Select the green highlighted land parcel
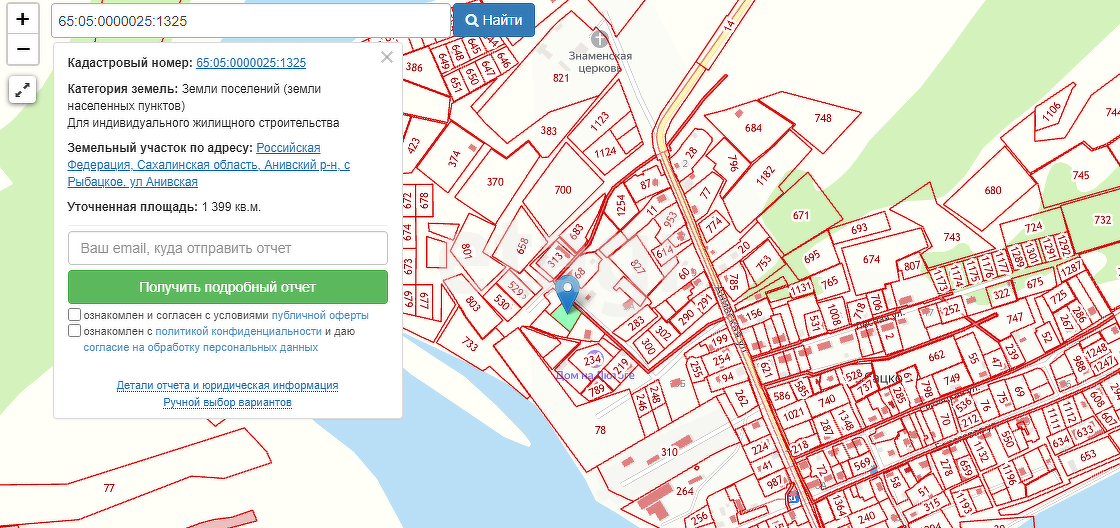The width and height of the screenshot is (1120, 528). (565, 318)
